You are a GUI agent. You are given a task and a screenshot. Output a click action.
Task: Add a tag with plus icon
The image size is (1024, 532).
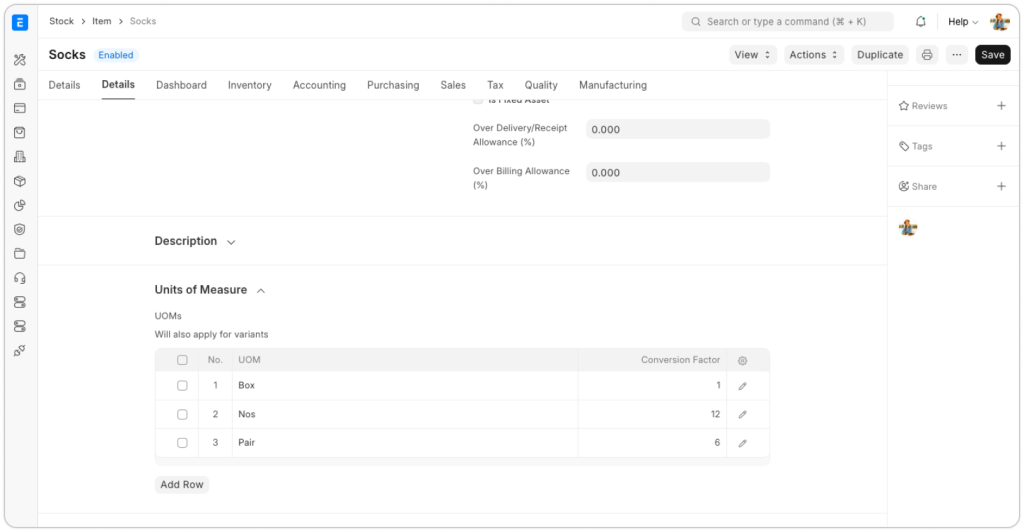[1001, 146]
